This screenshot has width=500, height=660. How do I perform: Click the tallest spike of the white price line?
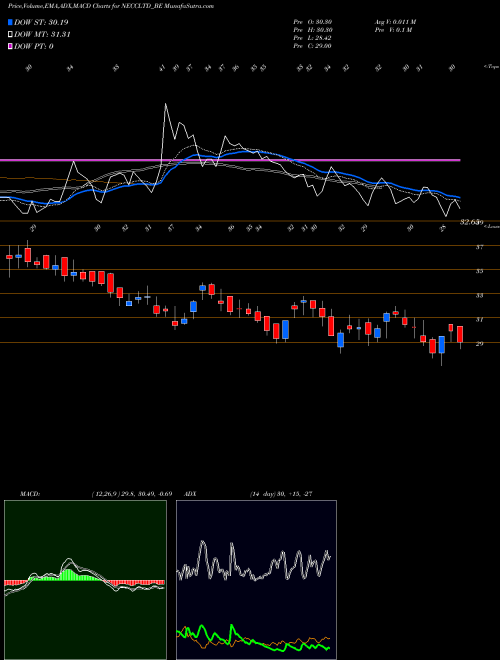point(165,105)
